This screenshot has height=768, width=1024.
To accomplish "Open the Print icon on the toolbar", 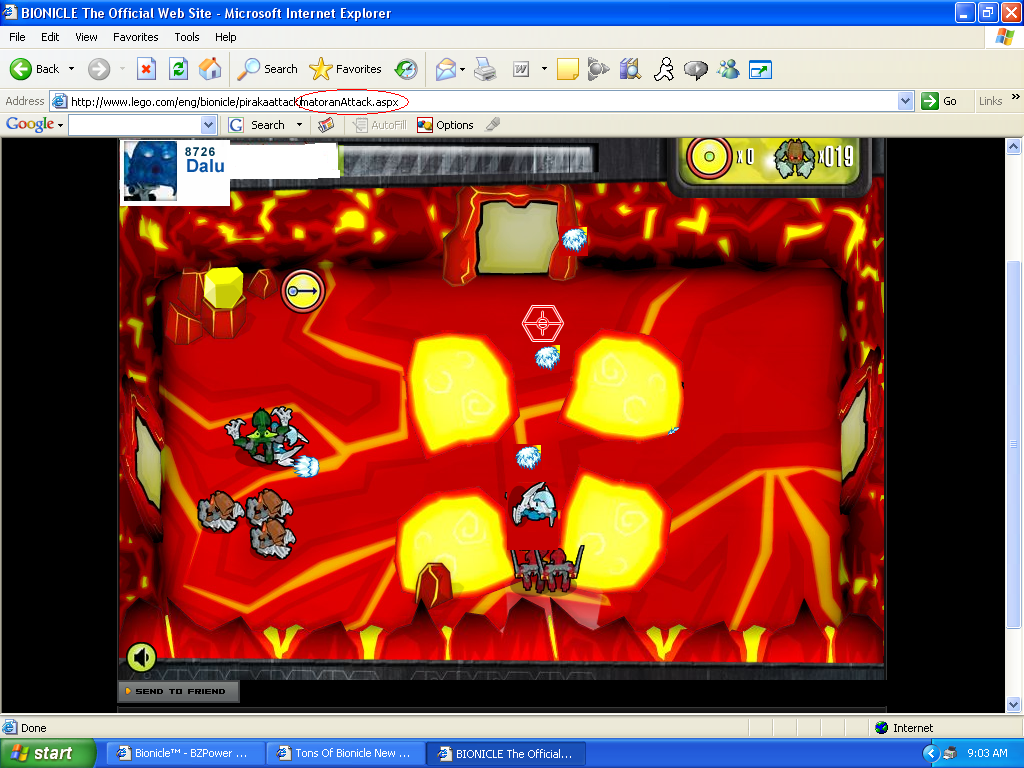I will coord(486,69).
